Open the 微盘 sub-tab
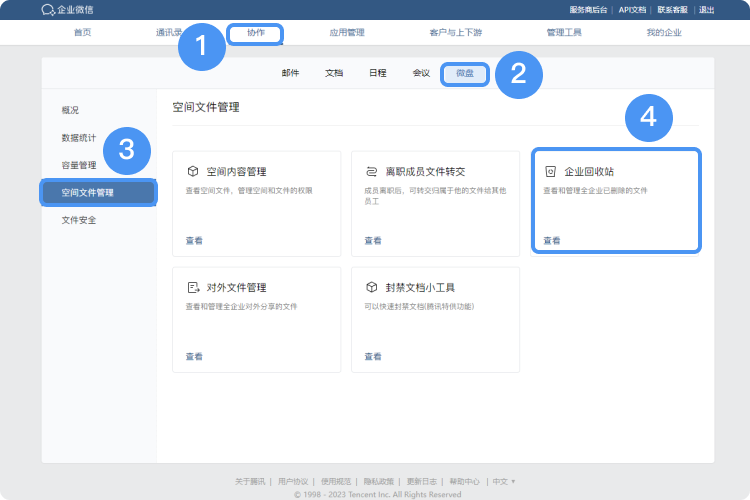Viewport: 750px width, 500px height. click(465, 73)
